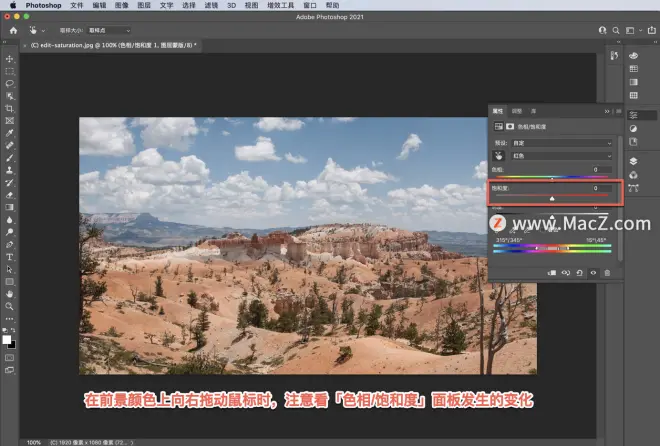This screenshot has height=446, width=660.
Task: Open the Search icon at top right
Action: 616,30
